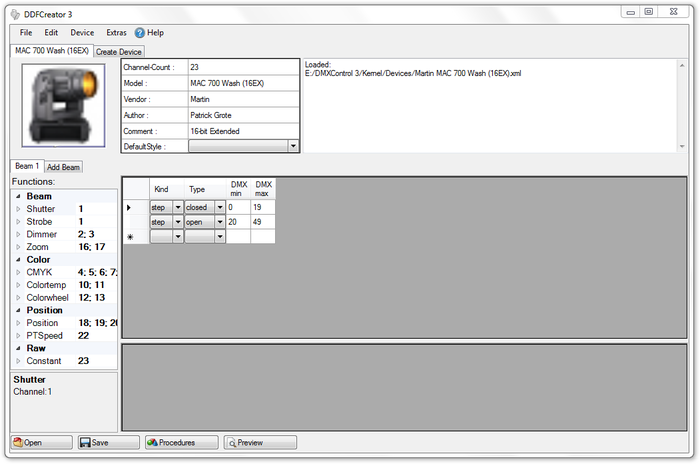Expand the Shutter function tree item
This screenshot has width=700, height=464.
tap(18, 209)
